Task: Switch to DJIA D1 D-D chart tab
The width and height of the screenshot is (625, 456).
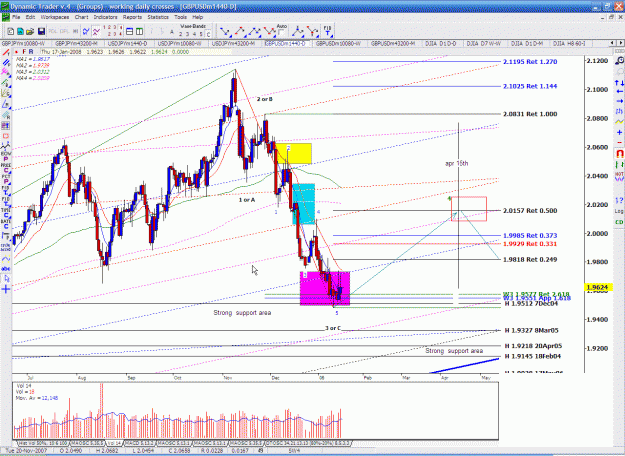Action: click(440, 43)
